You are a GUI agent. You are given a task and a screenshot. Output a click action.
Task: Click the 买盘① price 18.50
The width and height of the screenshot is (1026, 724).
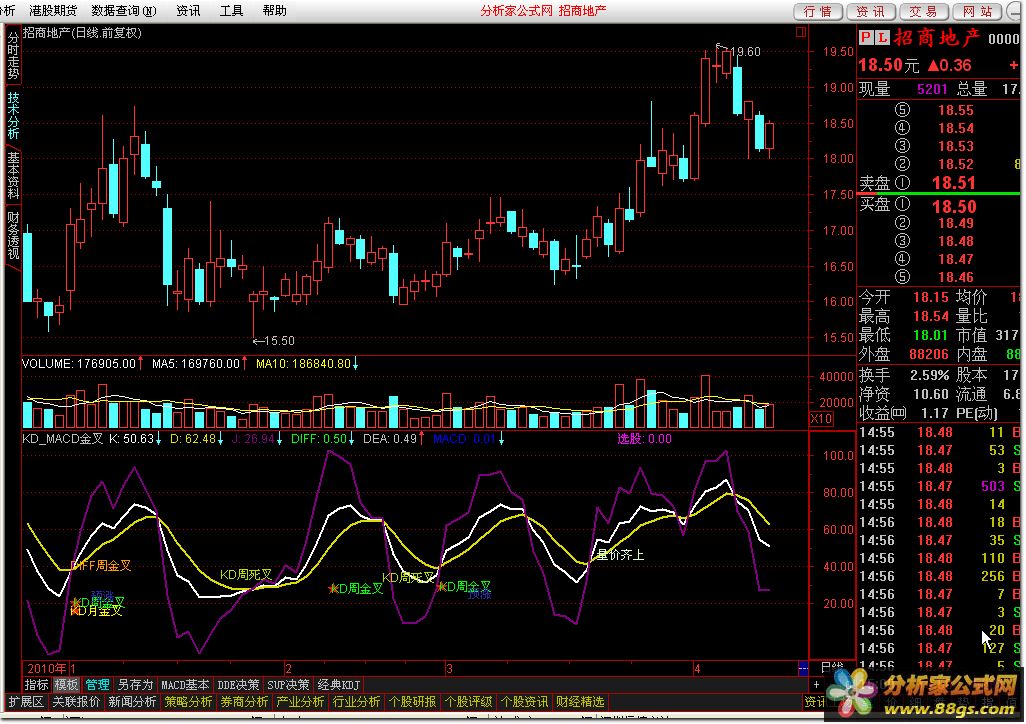click(x=954, y=207)
